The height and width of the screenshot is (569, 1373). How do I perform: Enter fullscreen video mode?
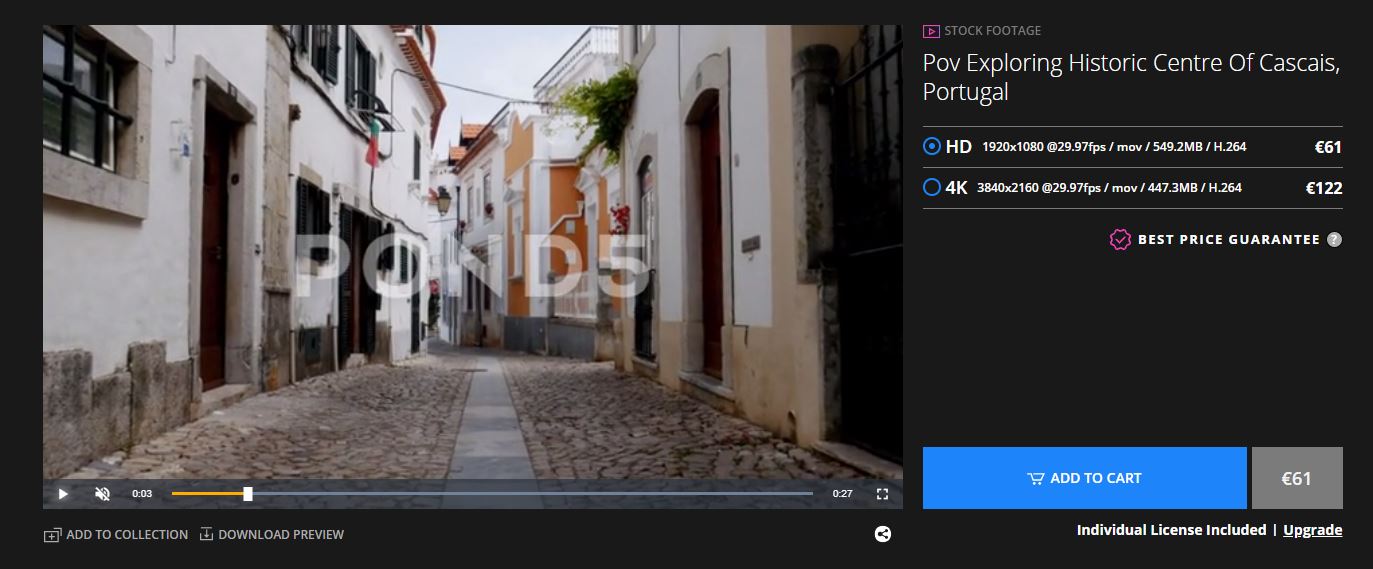tap(882, 494)
